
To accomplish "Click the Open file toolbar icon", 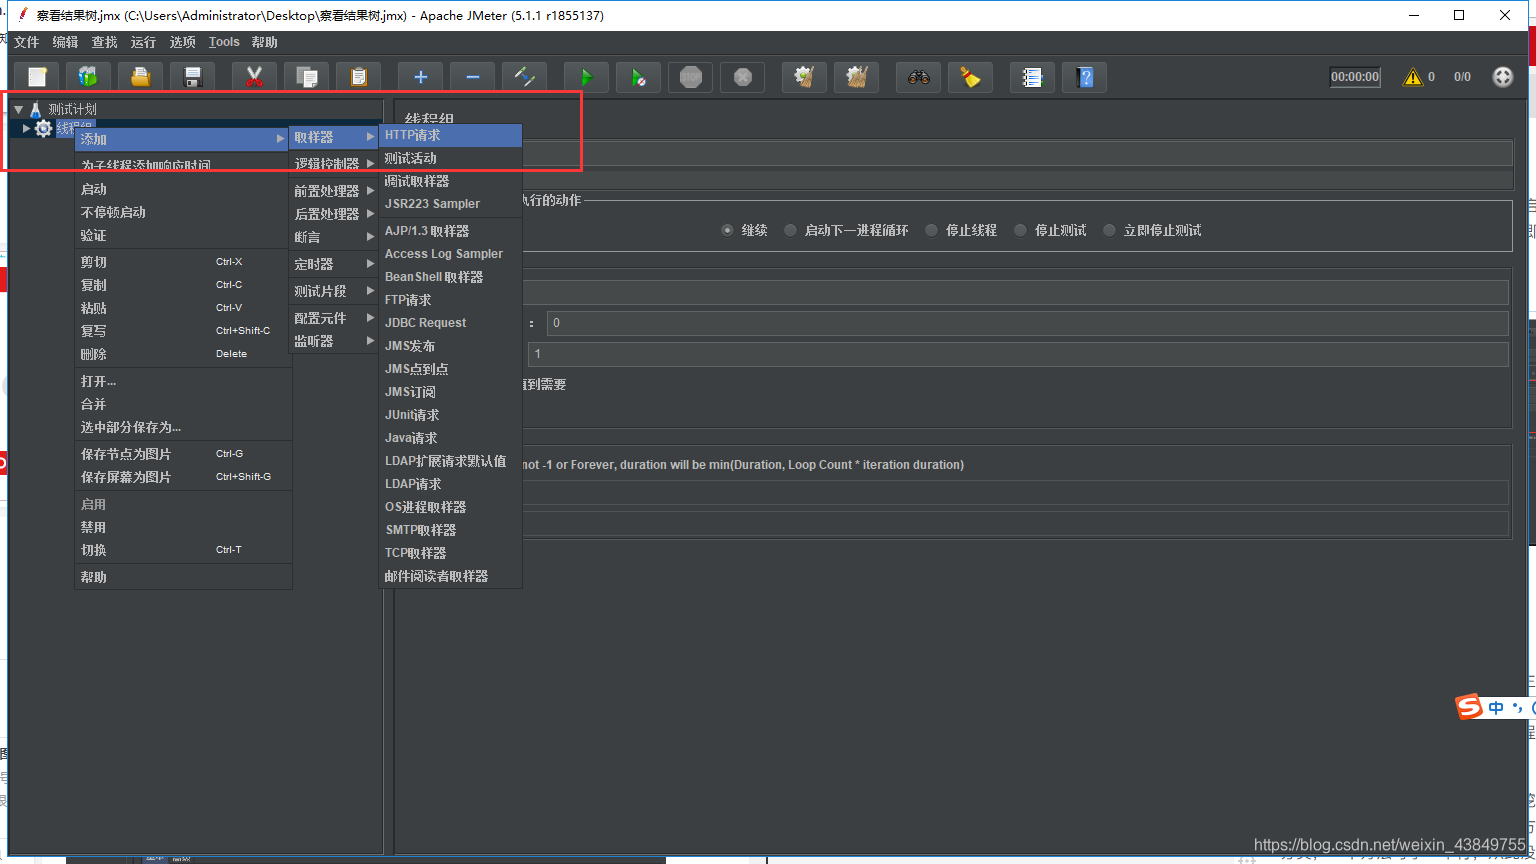I will point(141,77).
